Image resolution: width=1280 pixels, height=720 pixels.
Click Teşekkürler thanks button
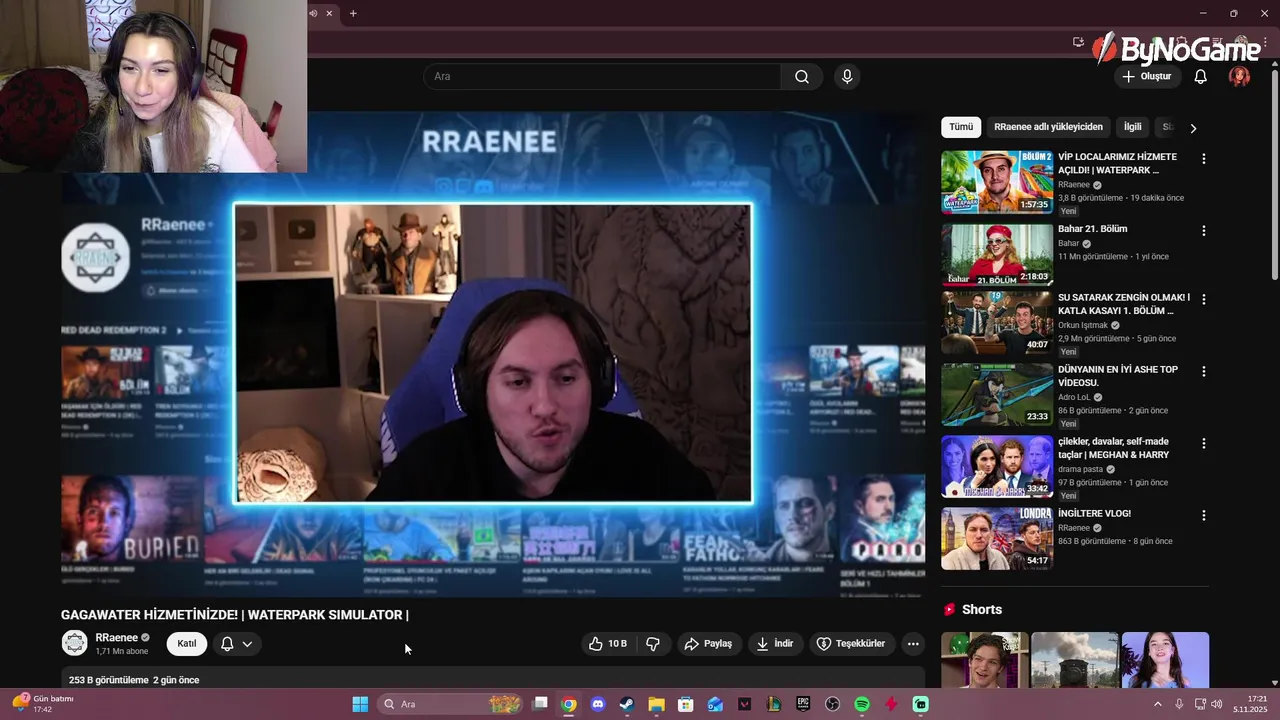(x=851, y=644)
